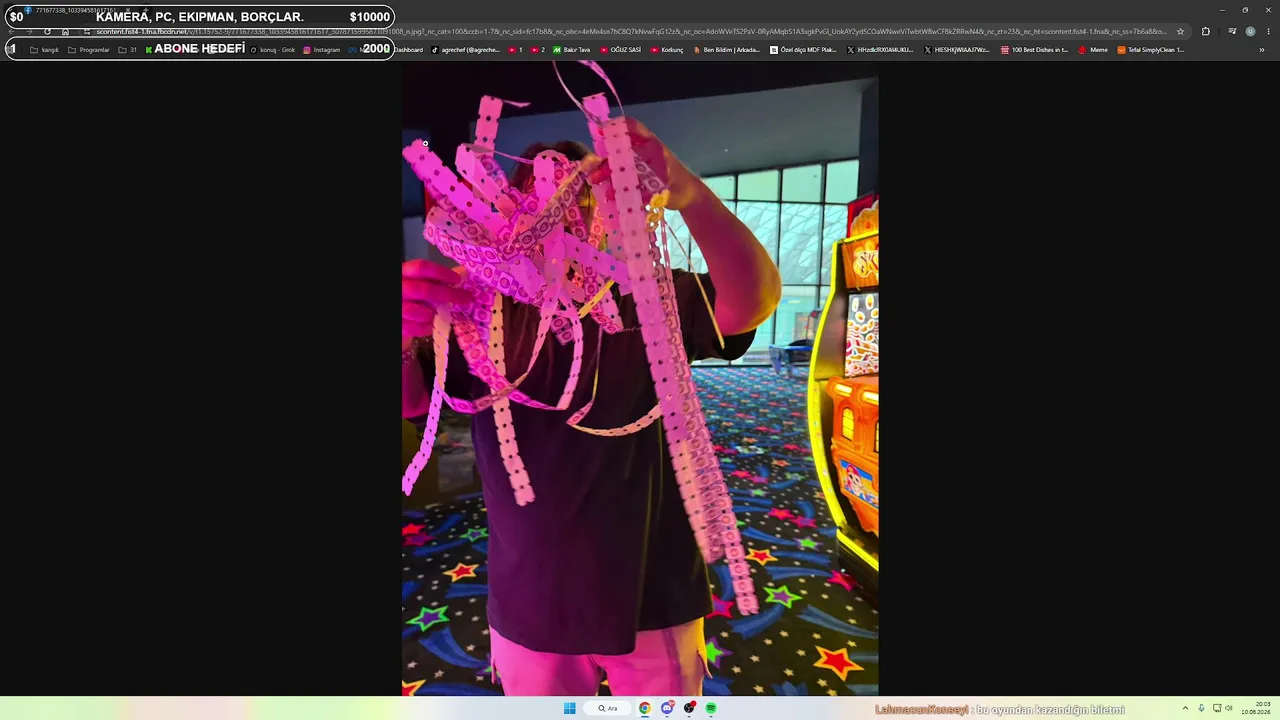Open the media control icon in Chrome toolbar
The height and width of the screenshot is (720, 1280).
tap(1232, 31)
